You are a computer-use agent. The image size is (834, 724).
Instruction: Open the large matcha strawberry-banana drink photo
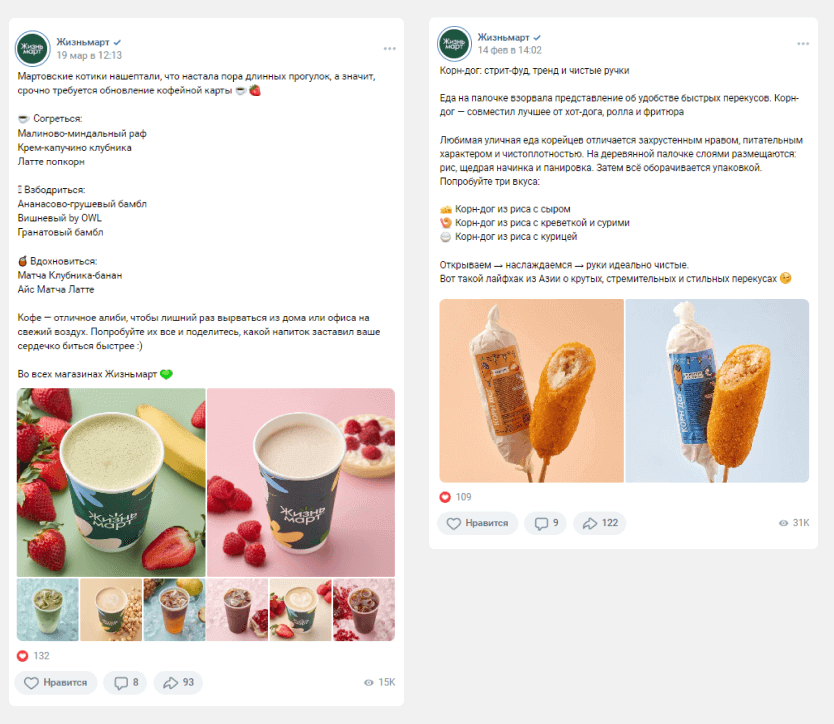point(110,482)
